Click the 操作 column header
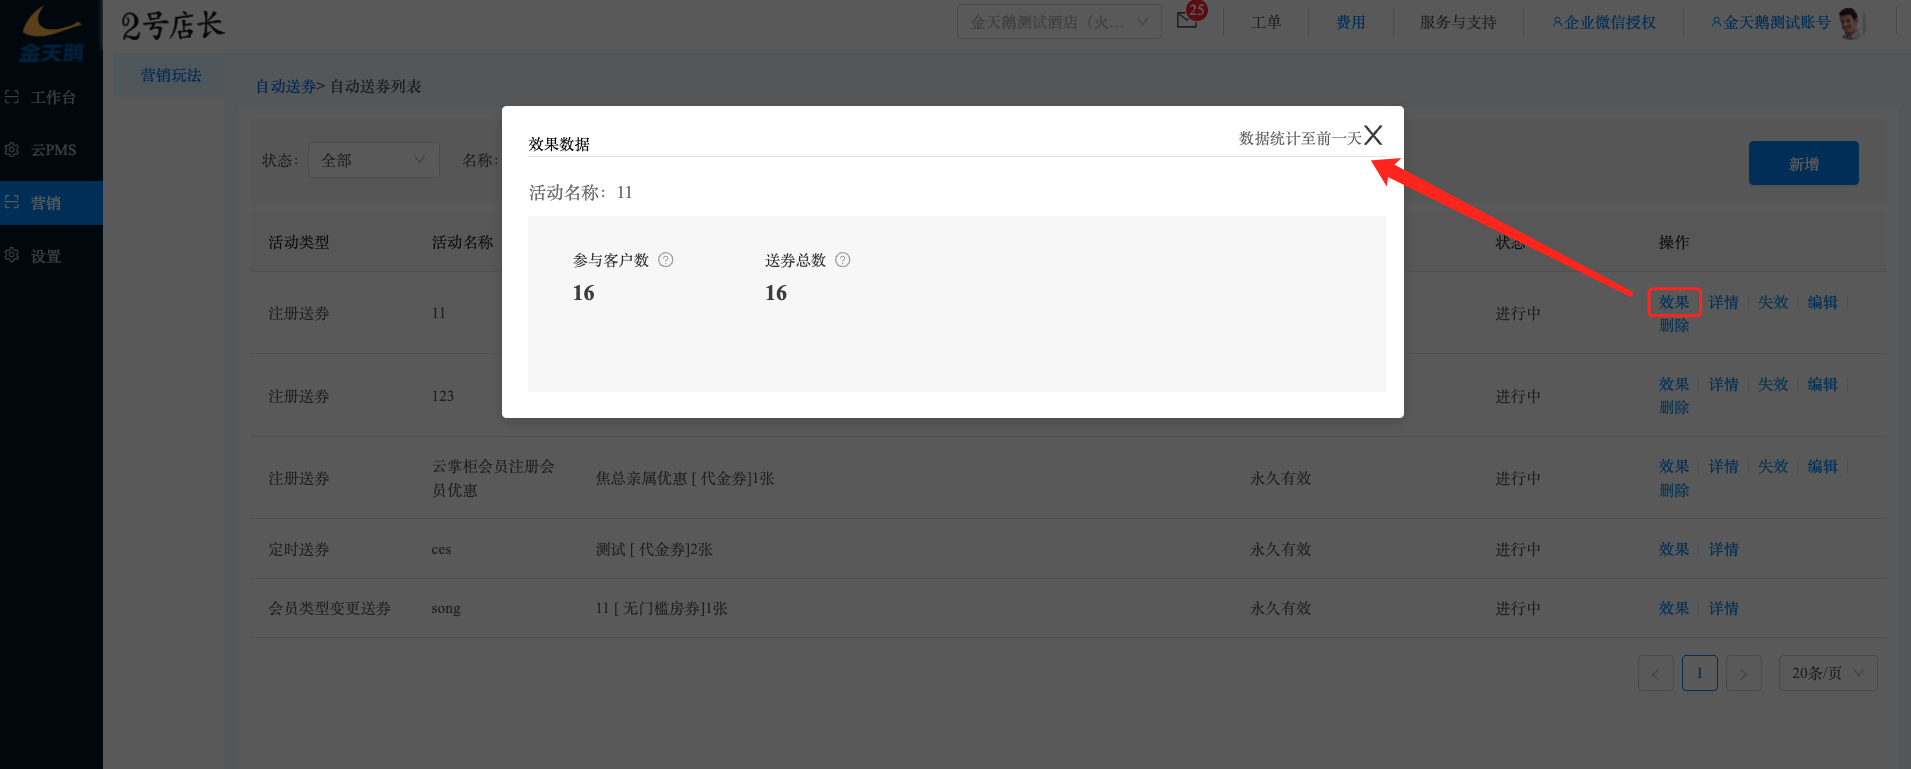1911x769 pixels. (1674, 243)
